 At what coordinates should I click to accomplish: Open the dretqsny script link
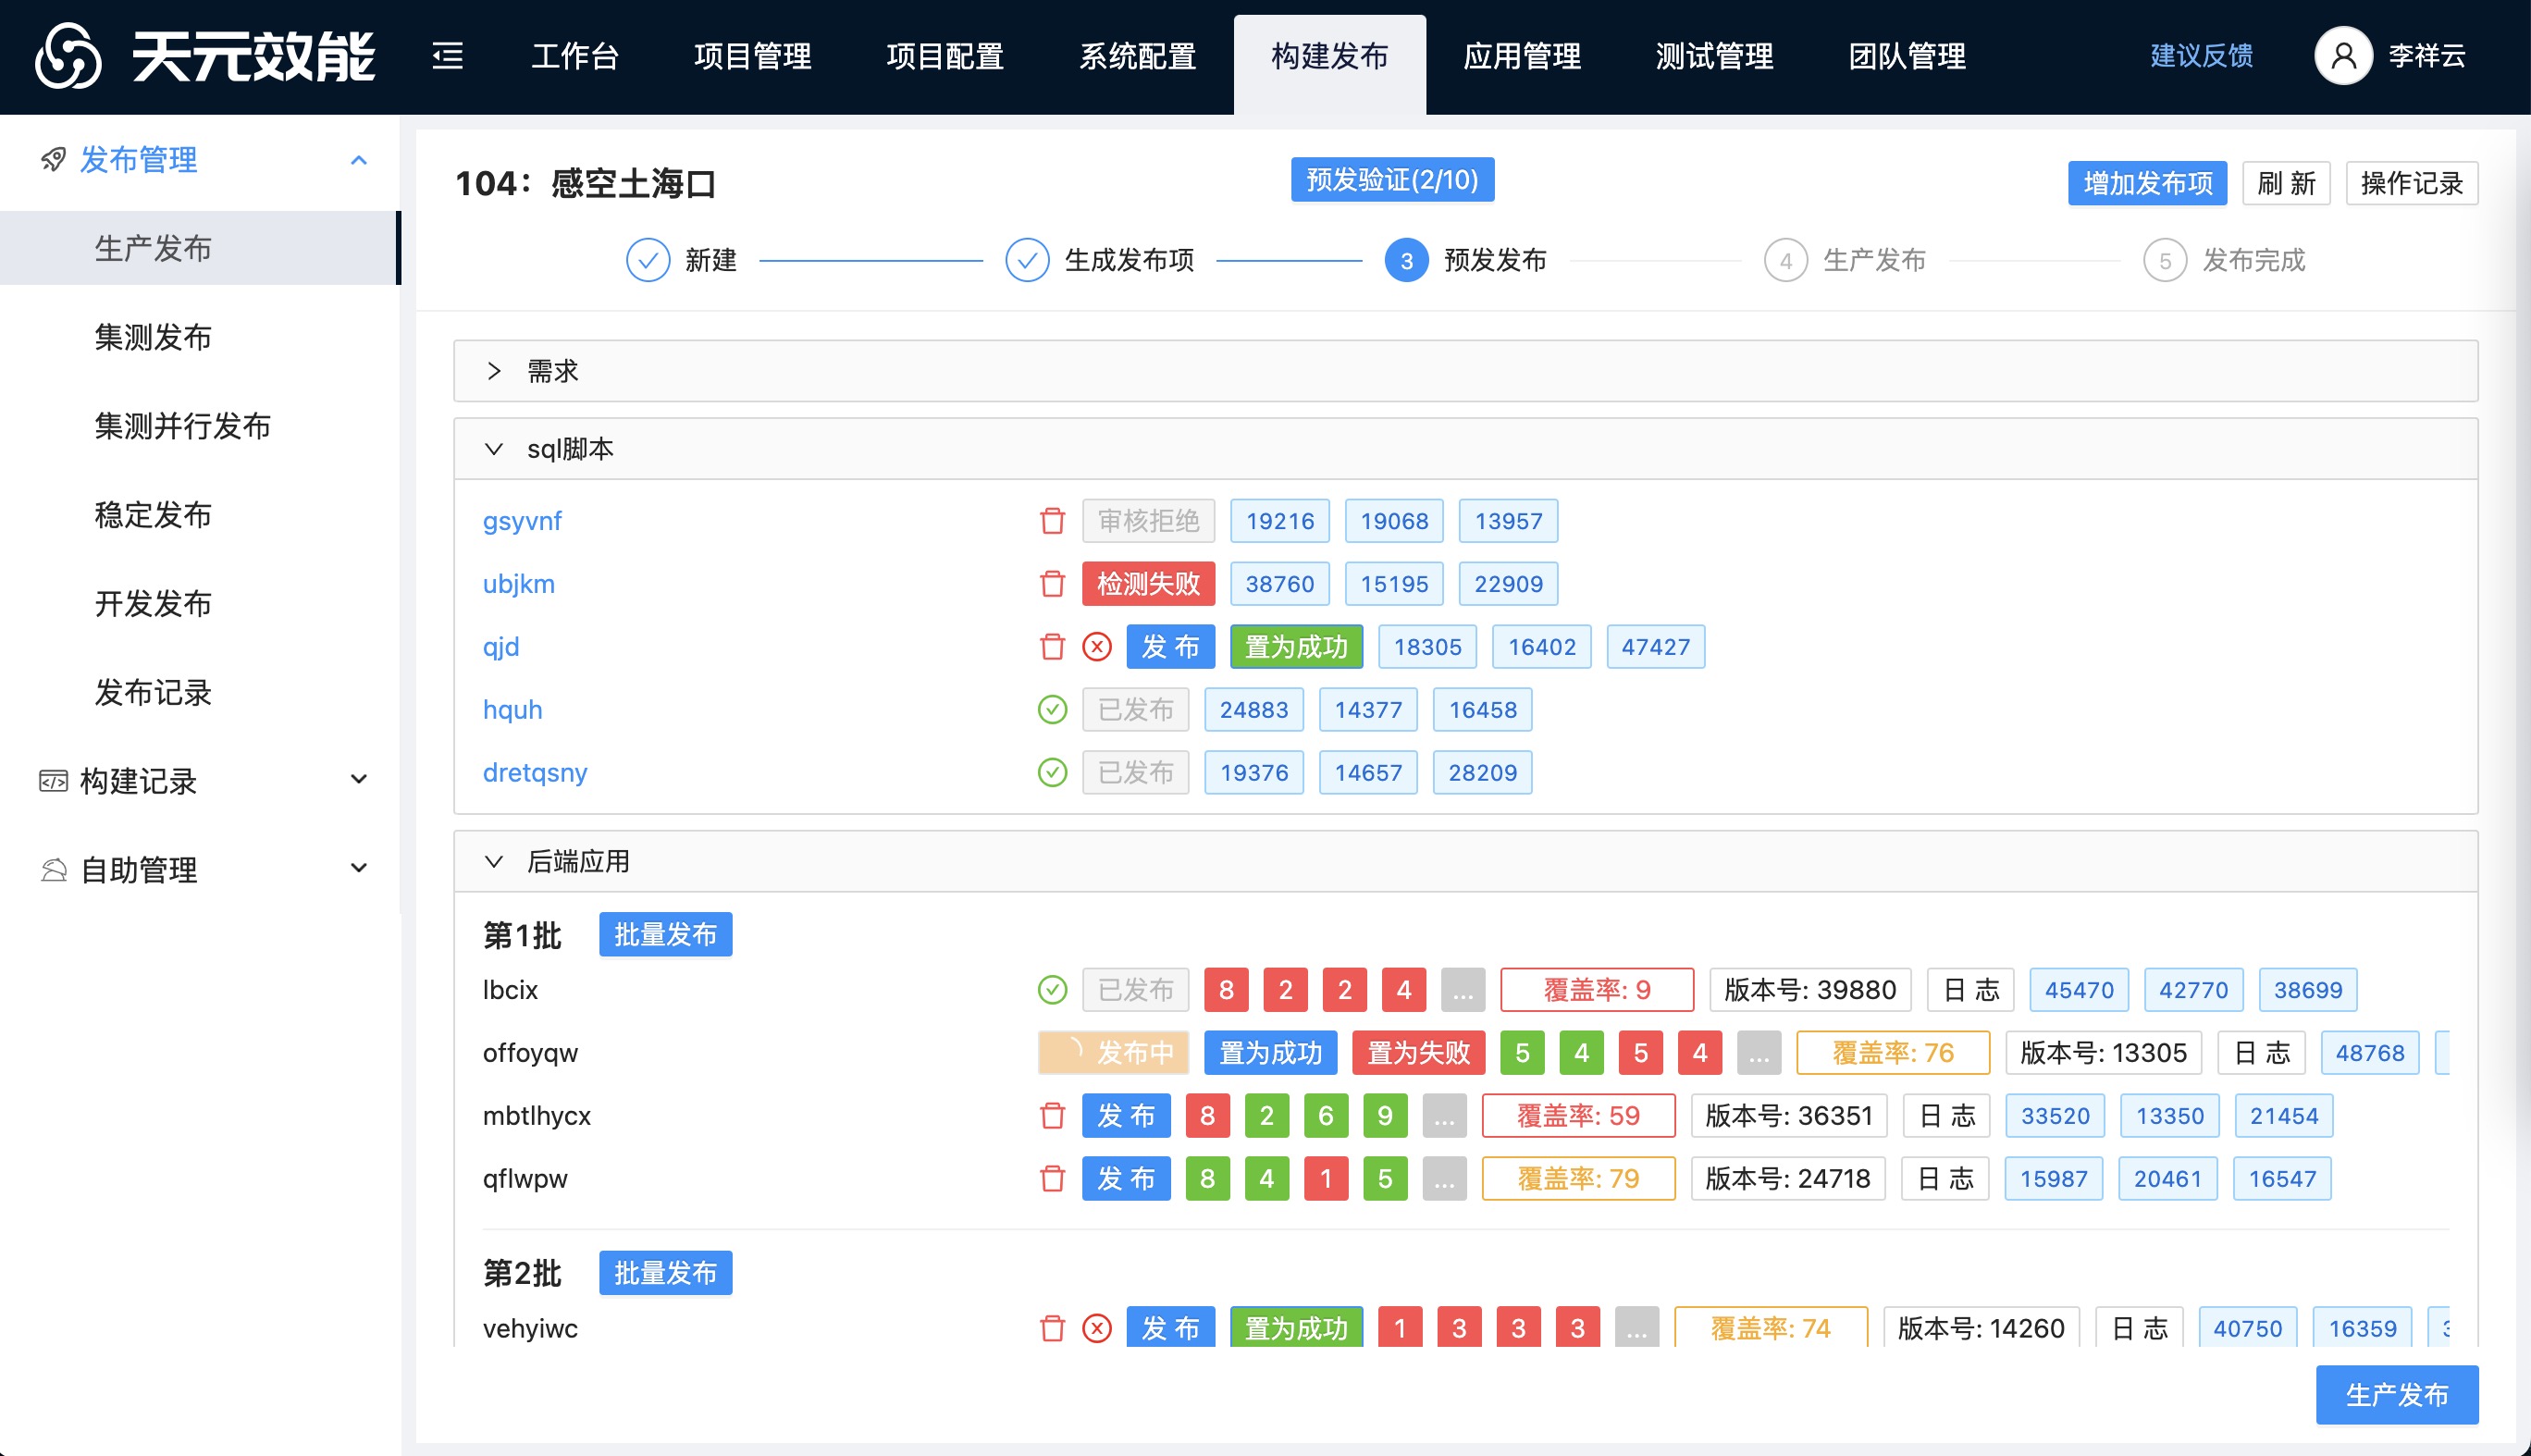pos(535,773)
